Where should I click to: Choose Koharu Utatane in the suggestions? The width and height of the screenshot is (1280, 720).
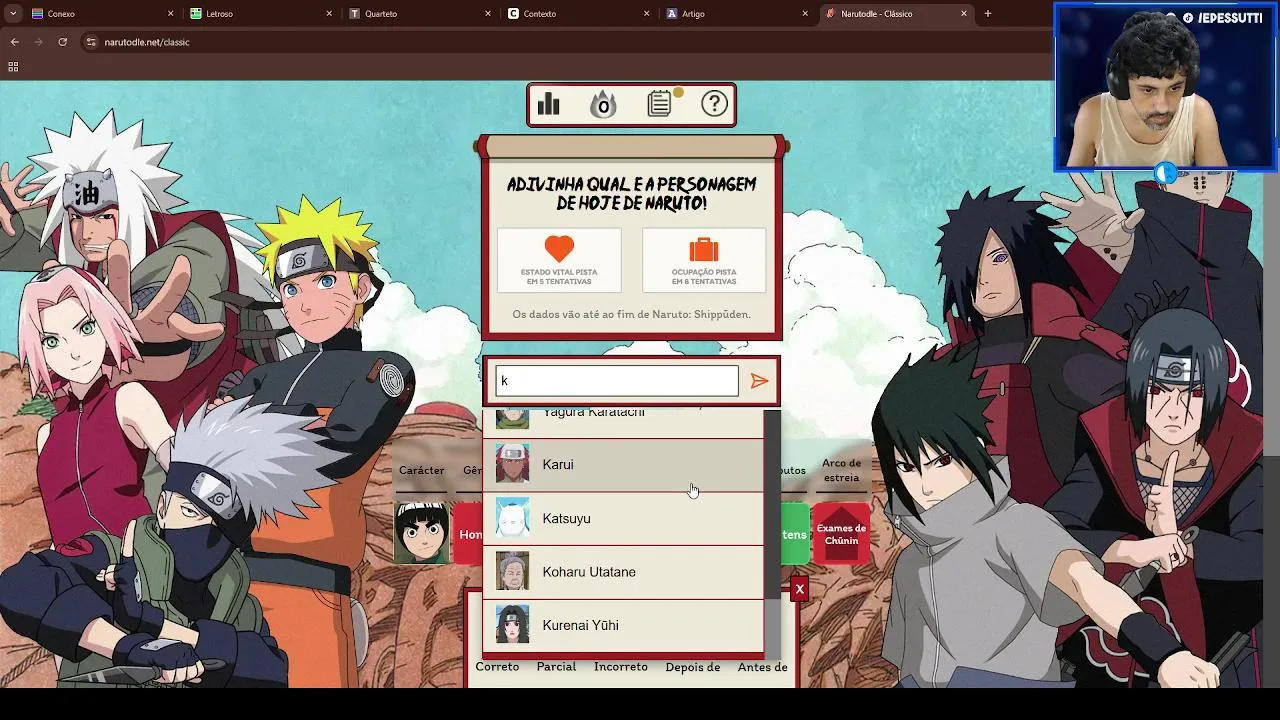[623, 572]
